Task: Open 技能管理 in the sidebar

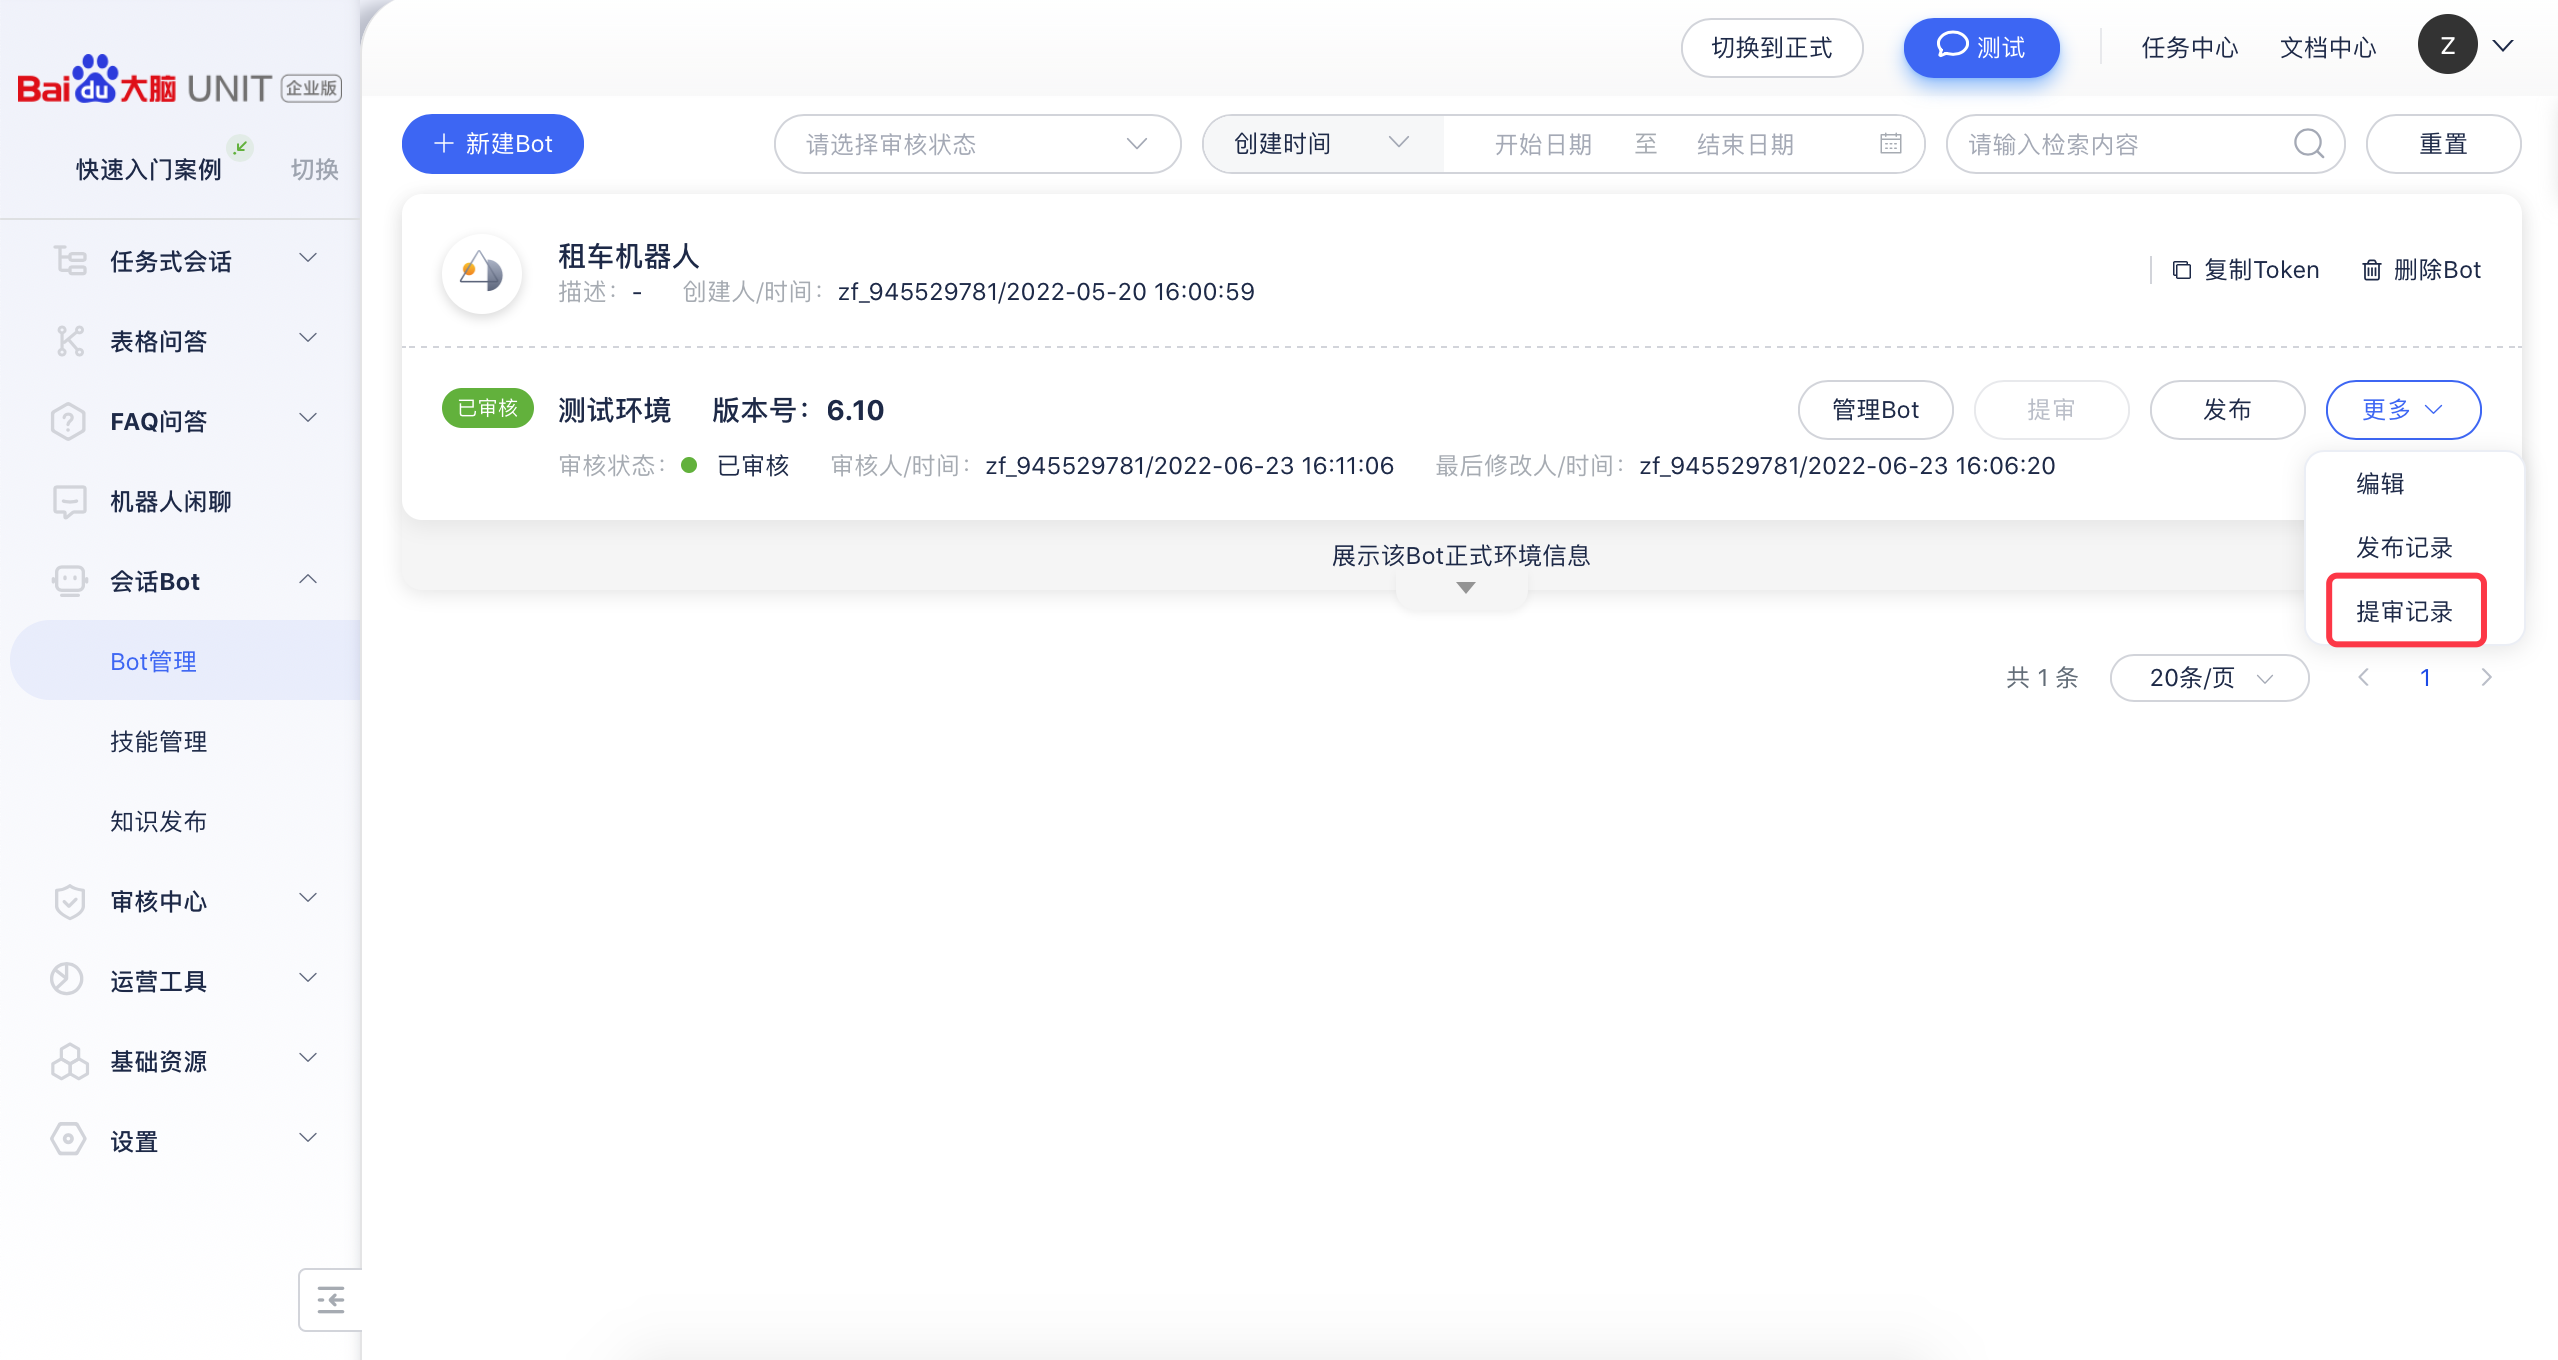Action: click(158, 741)
